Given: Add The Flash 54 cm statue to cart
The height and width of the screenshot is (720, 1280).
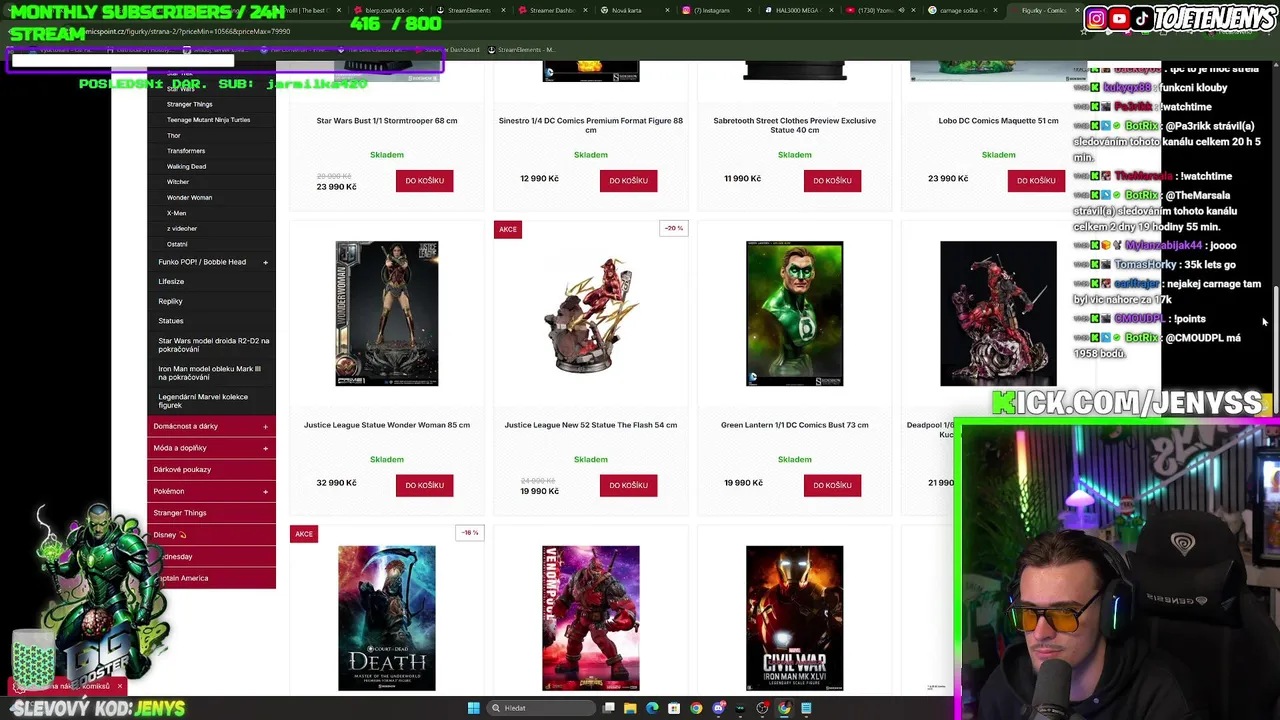Looking at the screenshot, I should 628,485.
